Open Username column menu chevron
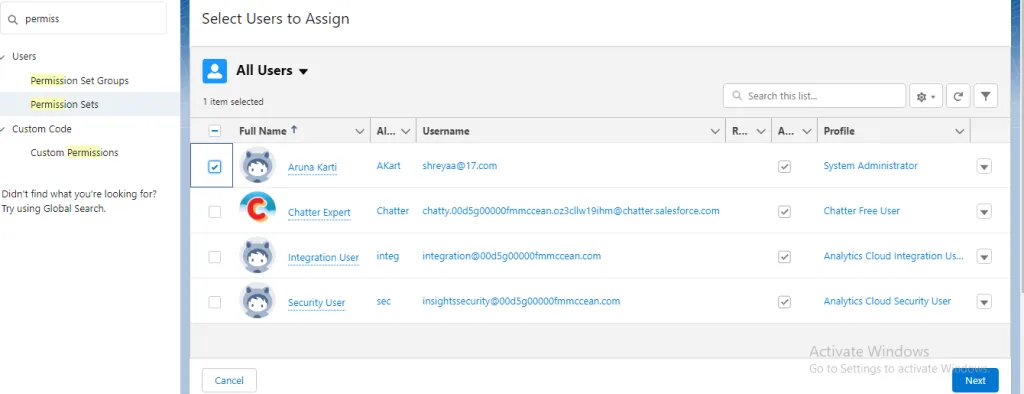This screenshot has height=394, width=1024. [x=715, y=131]
